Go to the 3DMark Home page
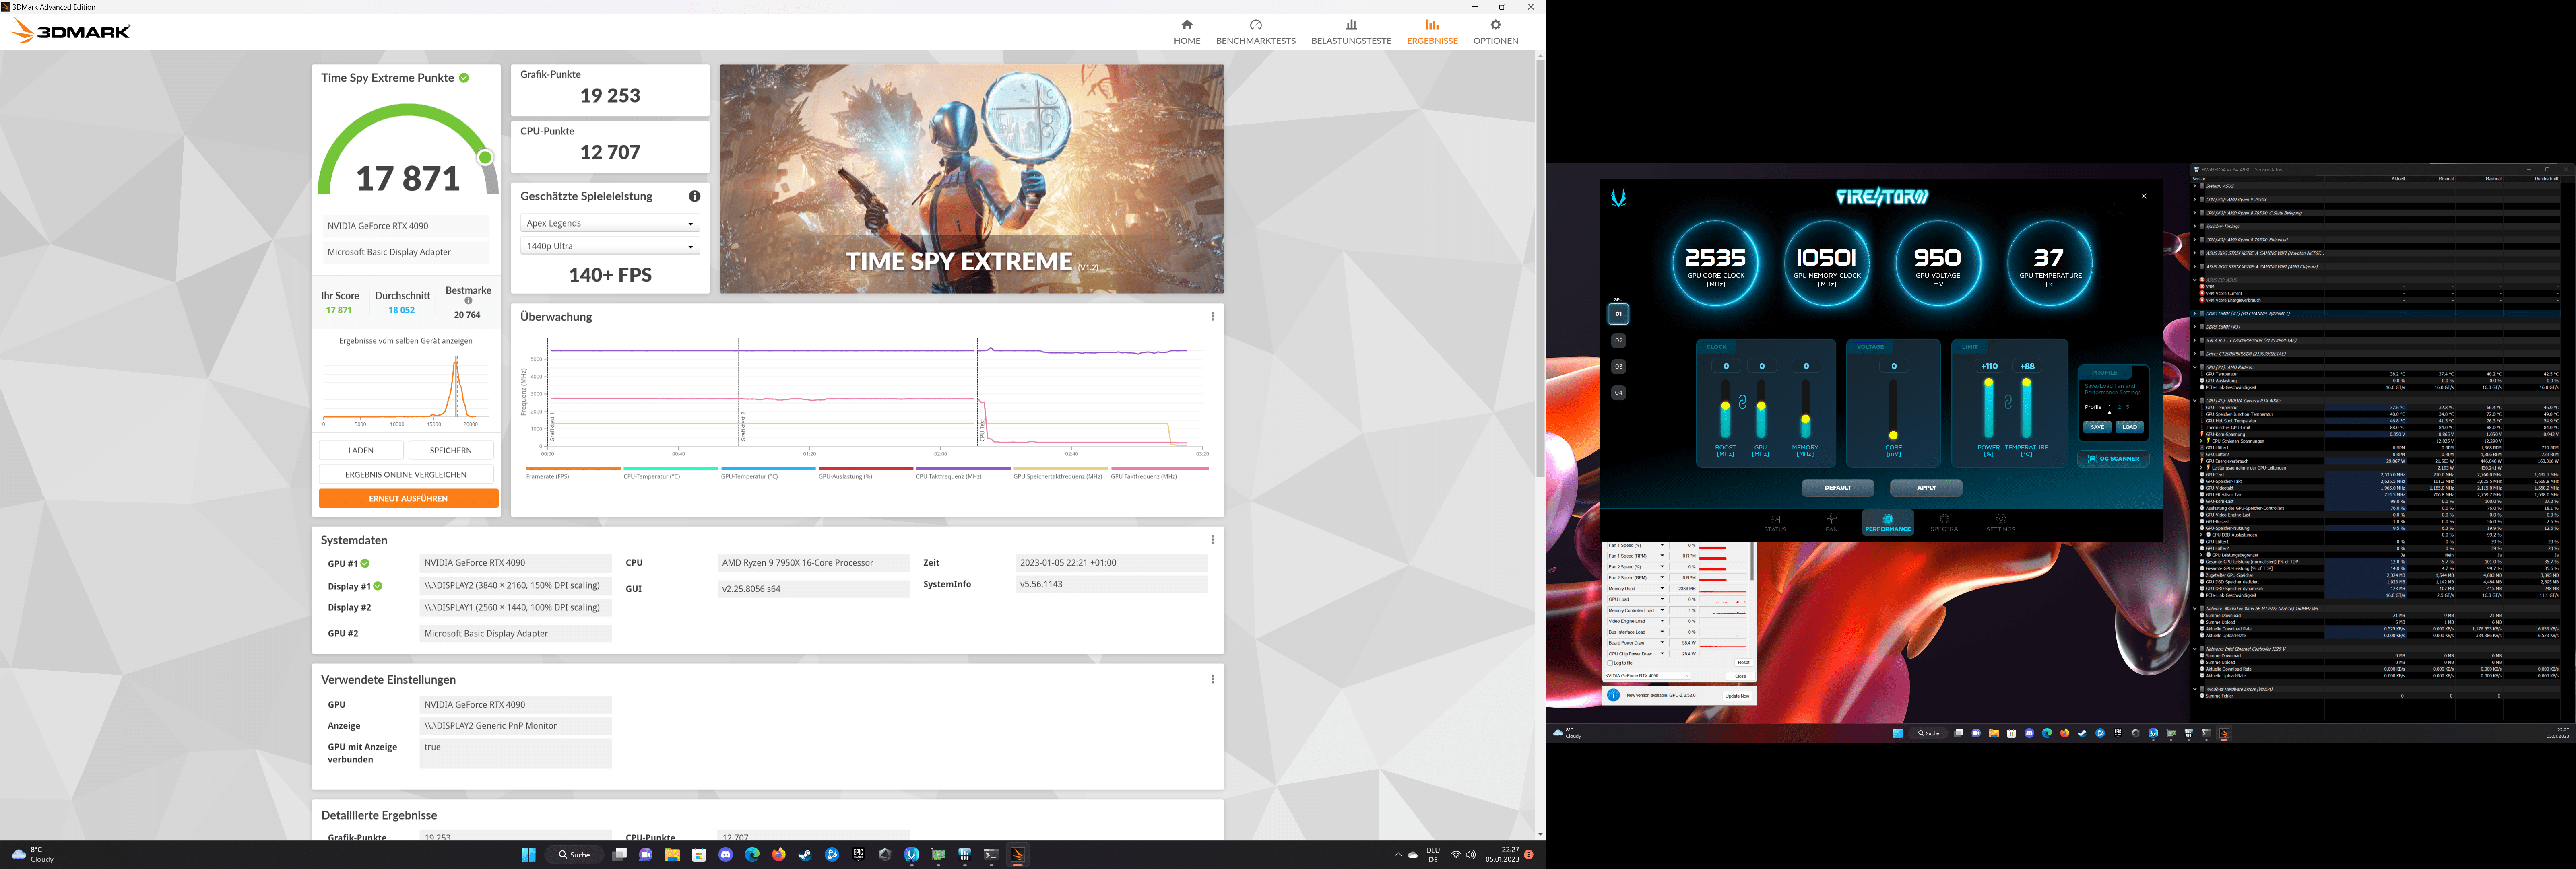Viewport: 2576px width, 869px height. click(x=1186, y=32)
